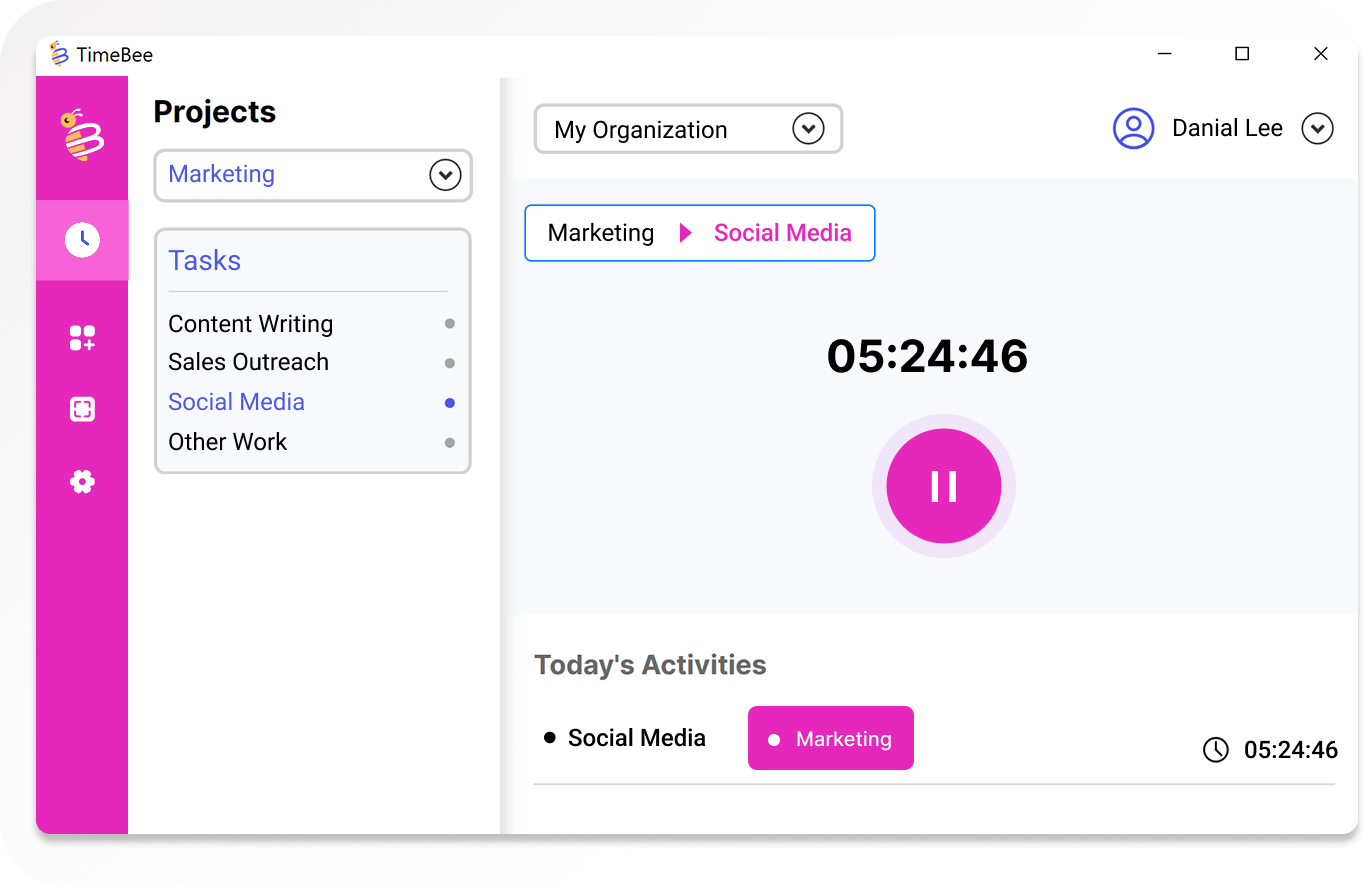
Task: Click the user profile avatar icon
Action: (1133, 129)
